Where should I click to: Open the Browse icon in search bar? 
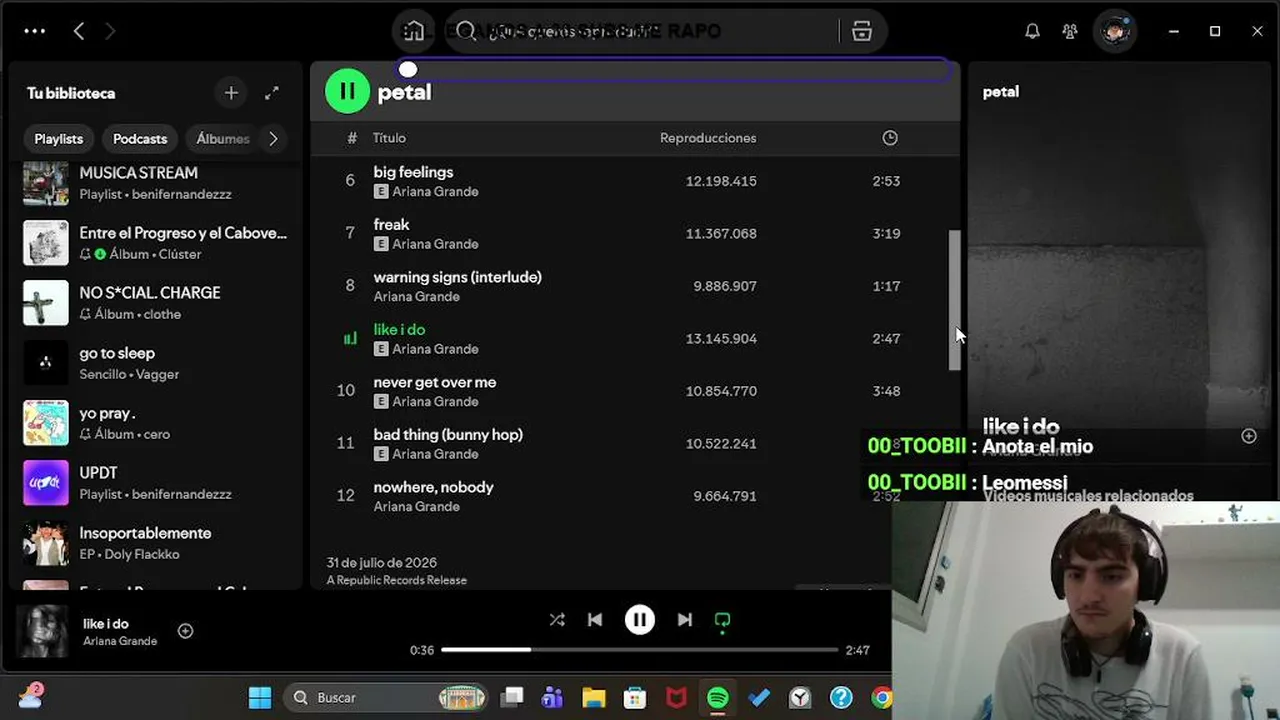[x=862, y=31]
